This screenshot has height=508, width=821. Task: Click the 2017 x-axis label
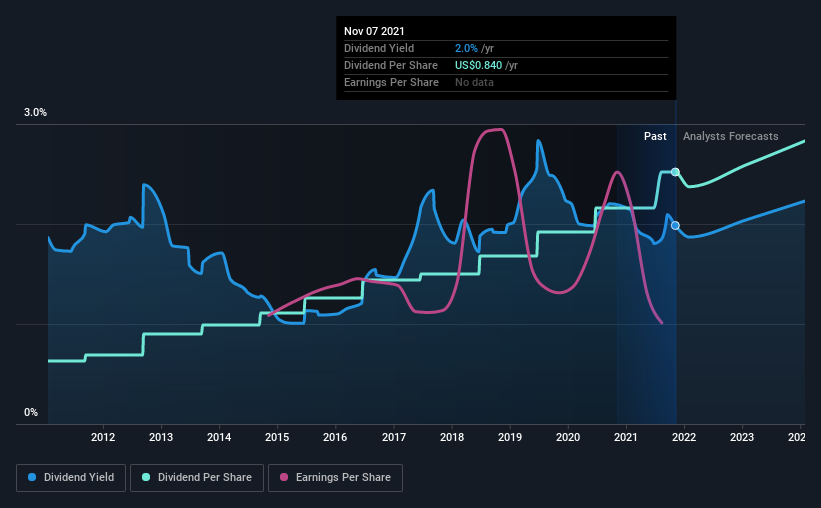[x=394, y=437]
